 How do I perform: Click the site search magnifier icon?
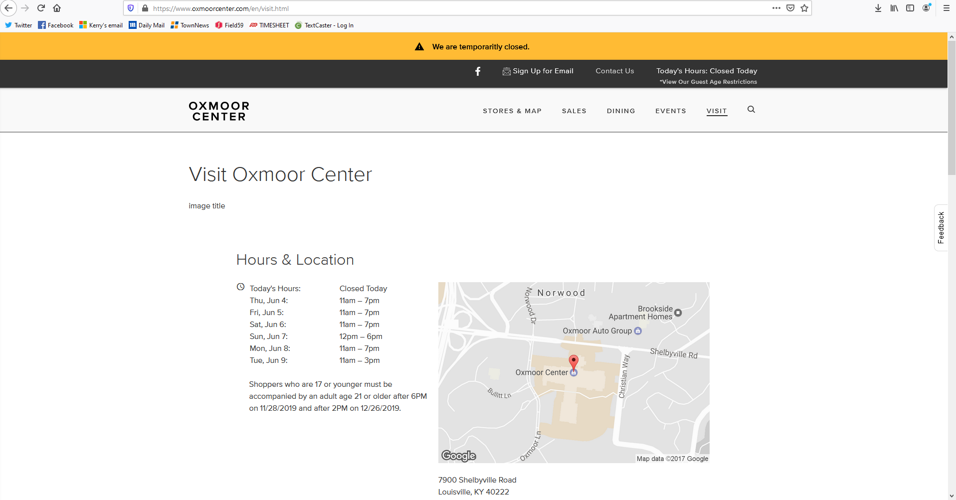click(x=751, y=110)
